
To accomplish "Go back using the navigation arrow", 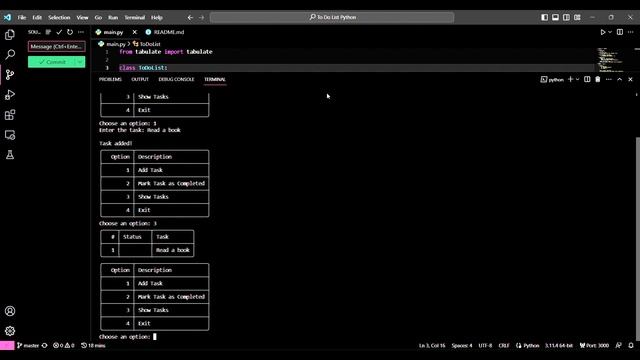I will click(190, 18).
